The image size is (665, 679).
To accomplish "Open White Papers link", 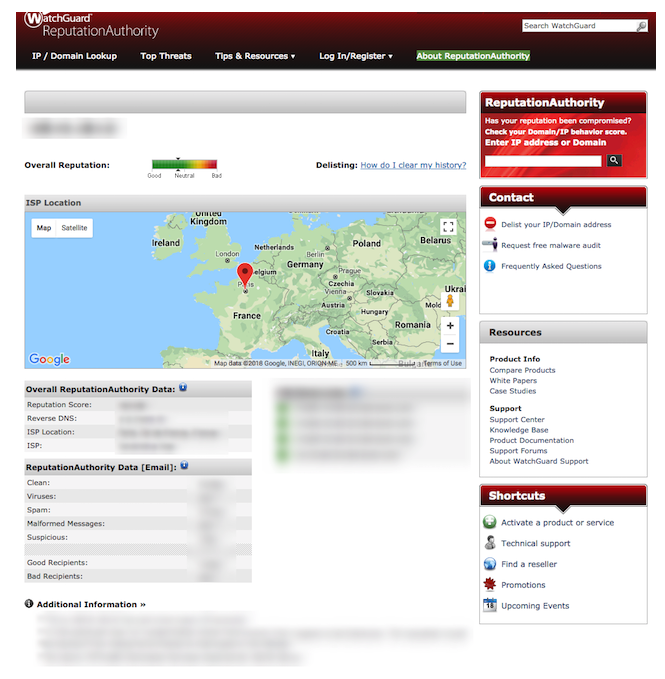I will pyautogui.click(x=513, y=381).
